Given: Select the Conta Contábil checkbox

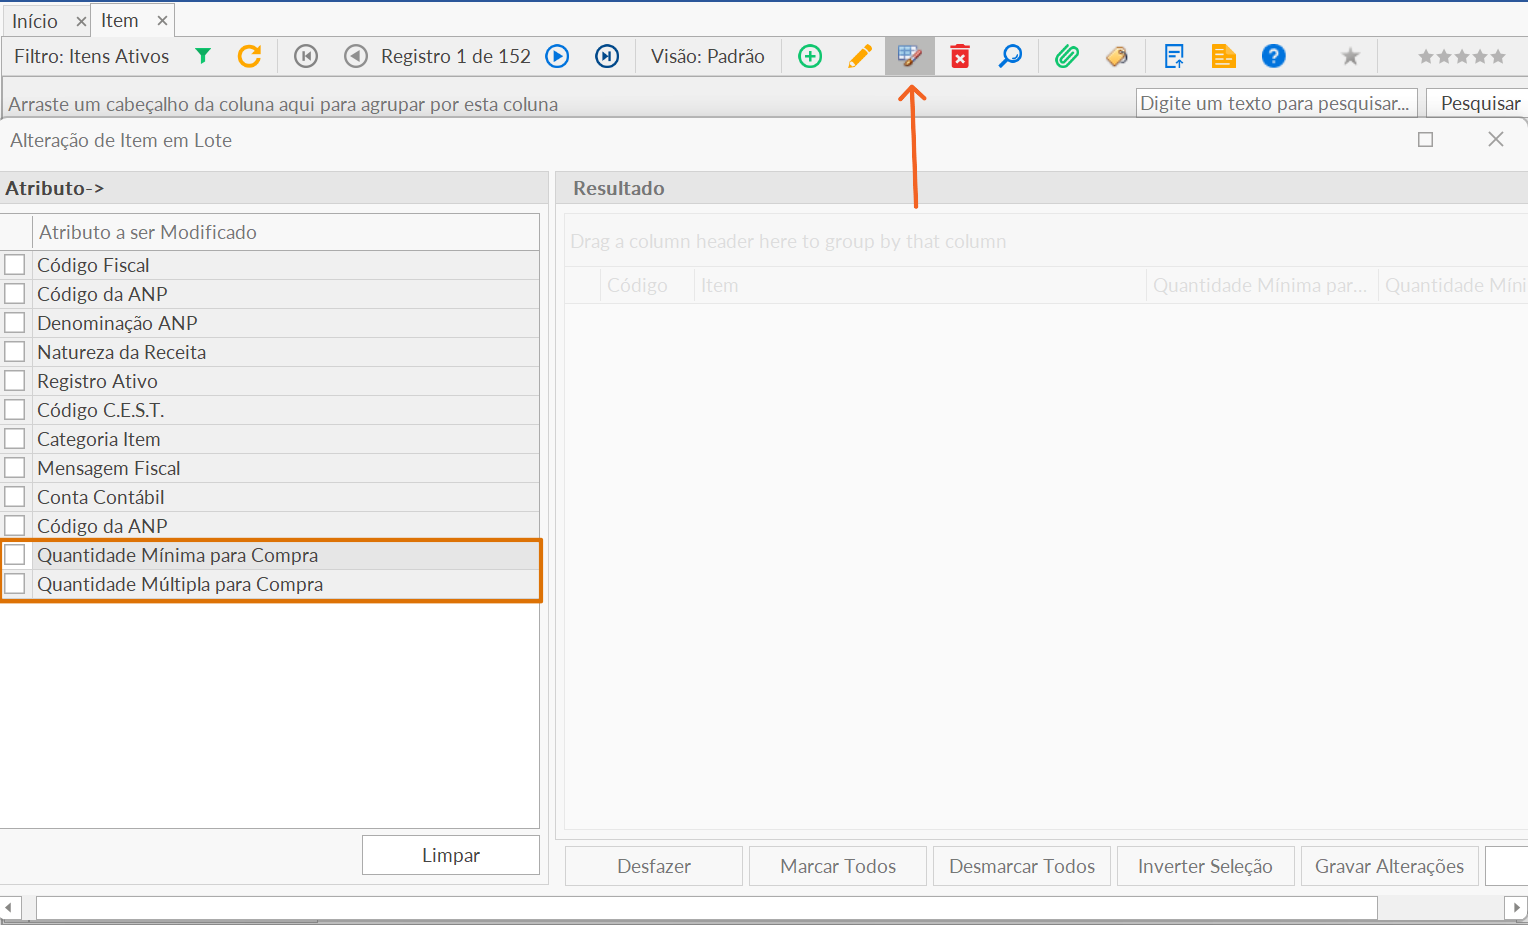Looking at the screenshot, I should click(15, 496).
